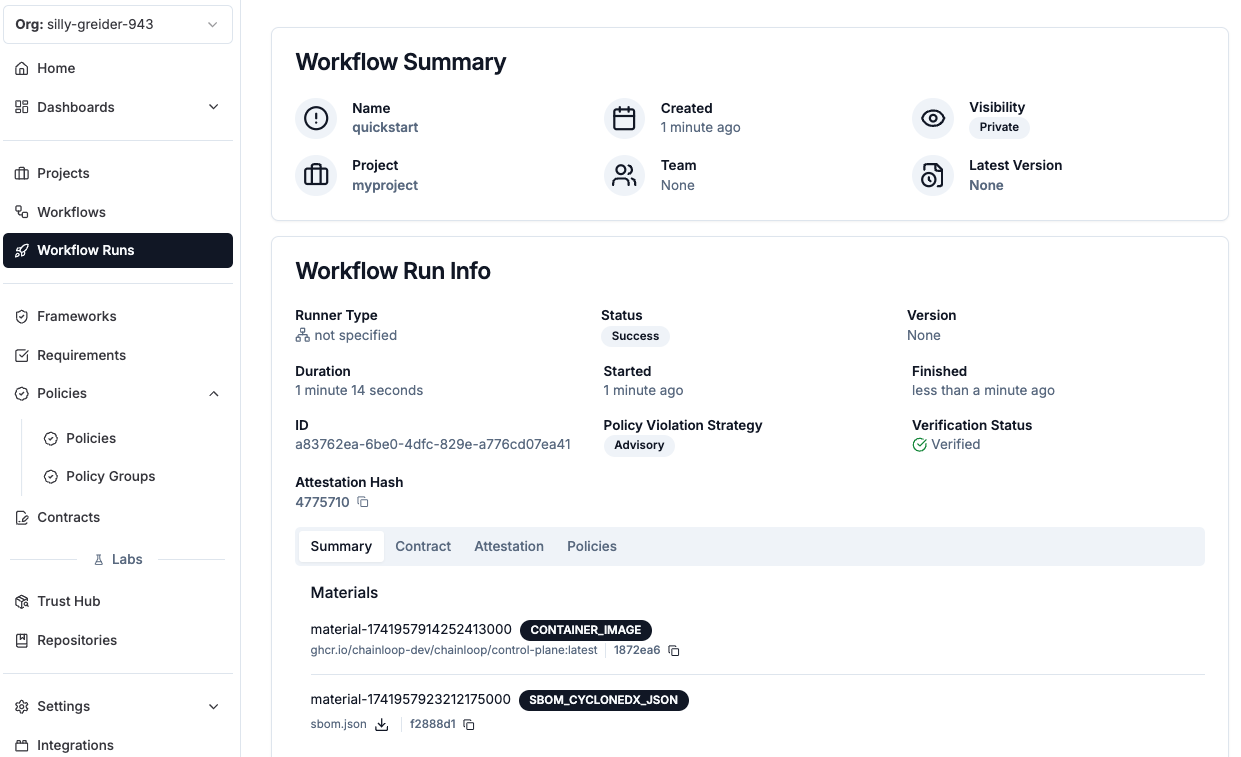Click the Project briefcase icon in summary

[x=316, y=175]
